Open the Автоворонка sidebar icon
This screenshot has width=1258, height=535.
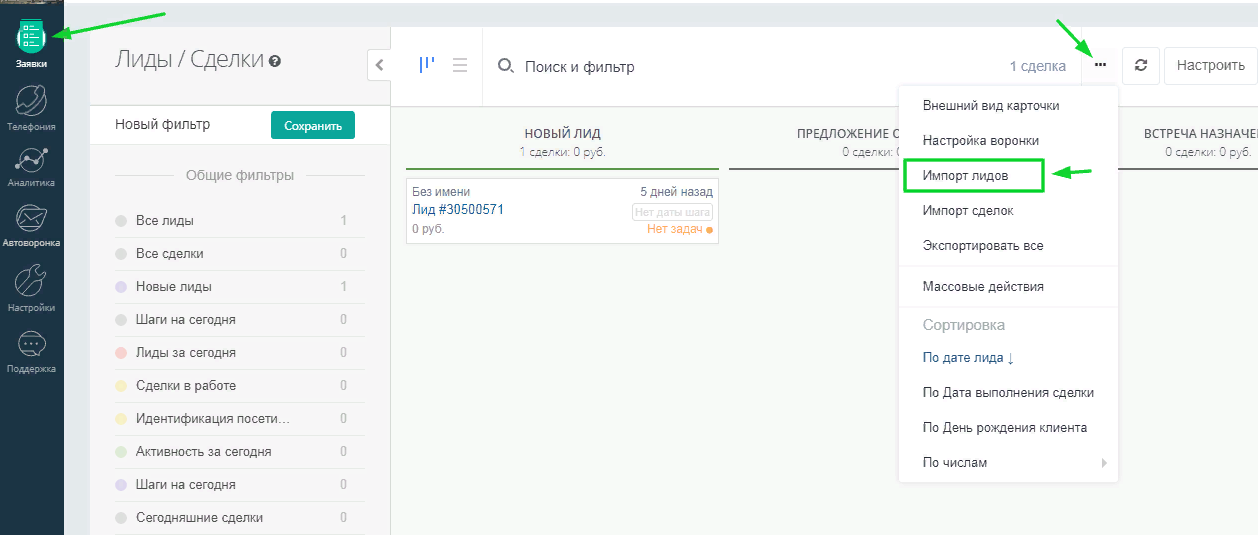point(31,227)
